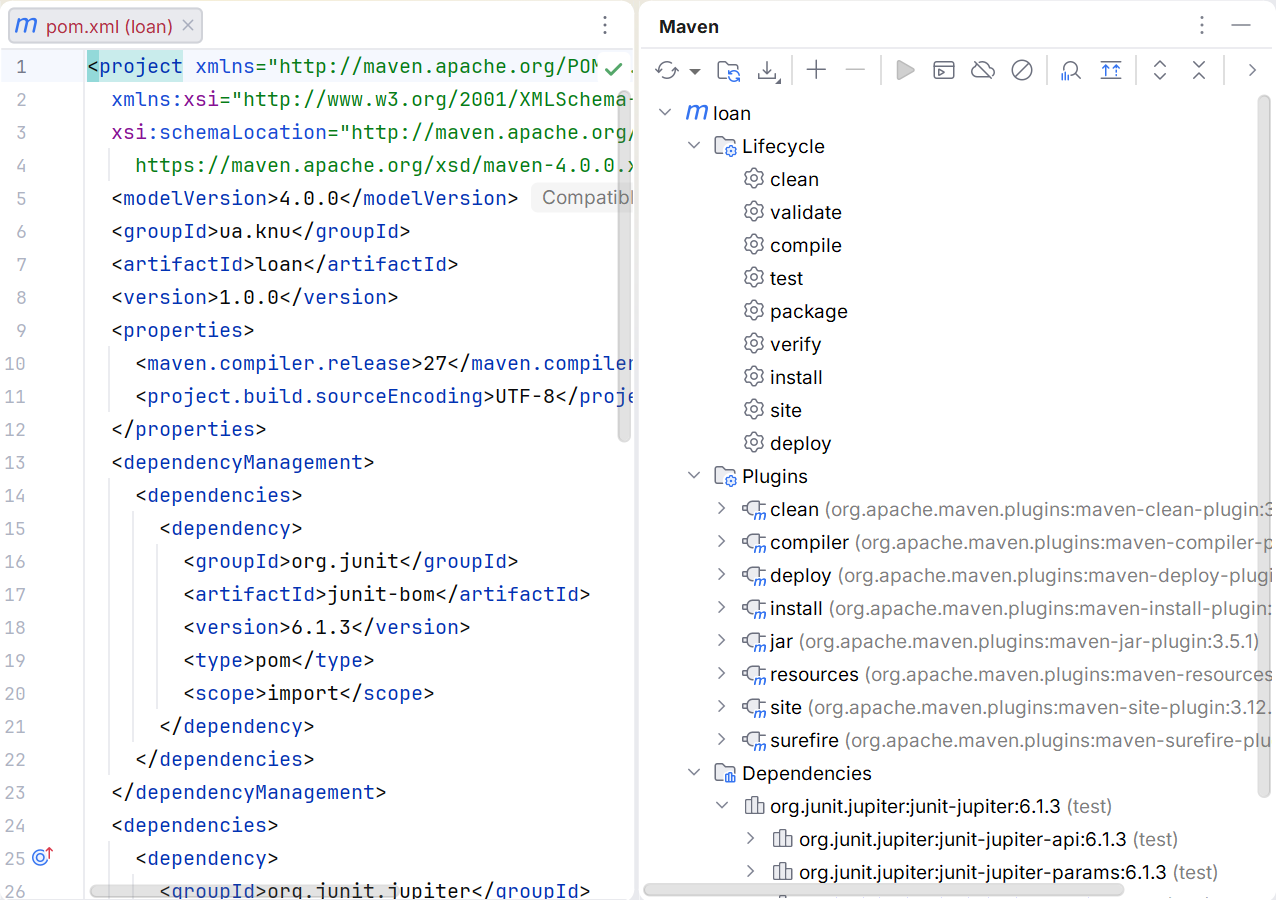Click the Plugins folder icon
Viewport: 1276px width, 900px height.
[726, 476]
